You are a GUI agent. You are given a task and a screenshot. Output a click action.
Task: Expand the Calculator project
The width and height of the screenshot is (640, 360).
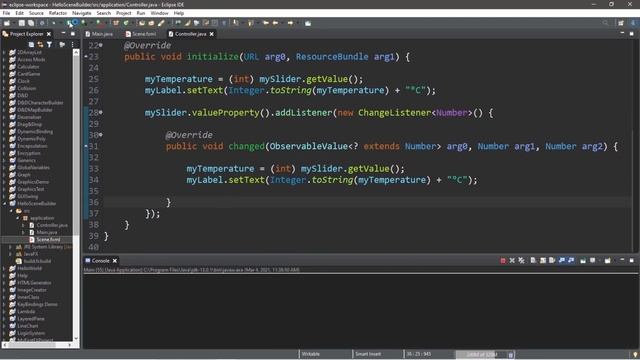coord(5,67)
